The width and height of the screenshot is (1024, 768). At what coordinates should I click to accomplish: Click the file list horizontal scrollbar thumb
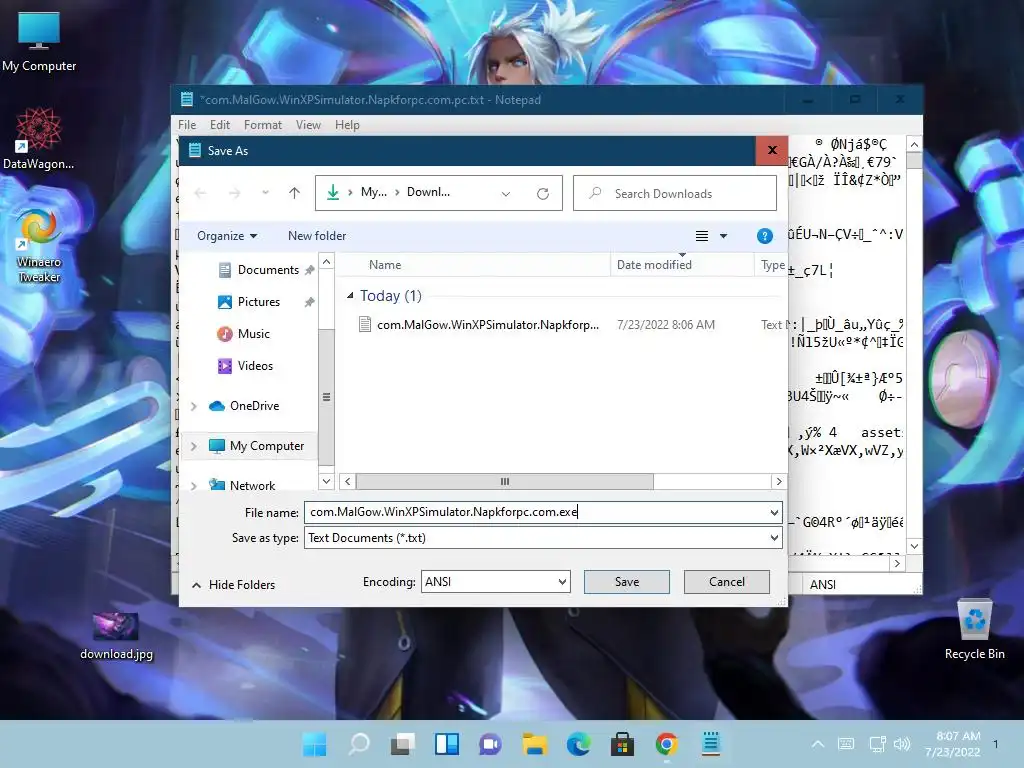[x=504, y=481]
